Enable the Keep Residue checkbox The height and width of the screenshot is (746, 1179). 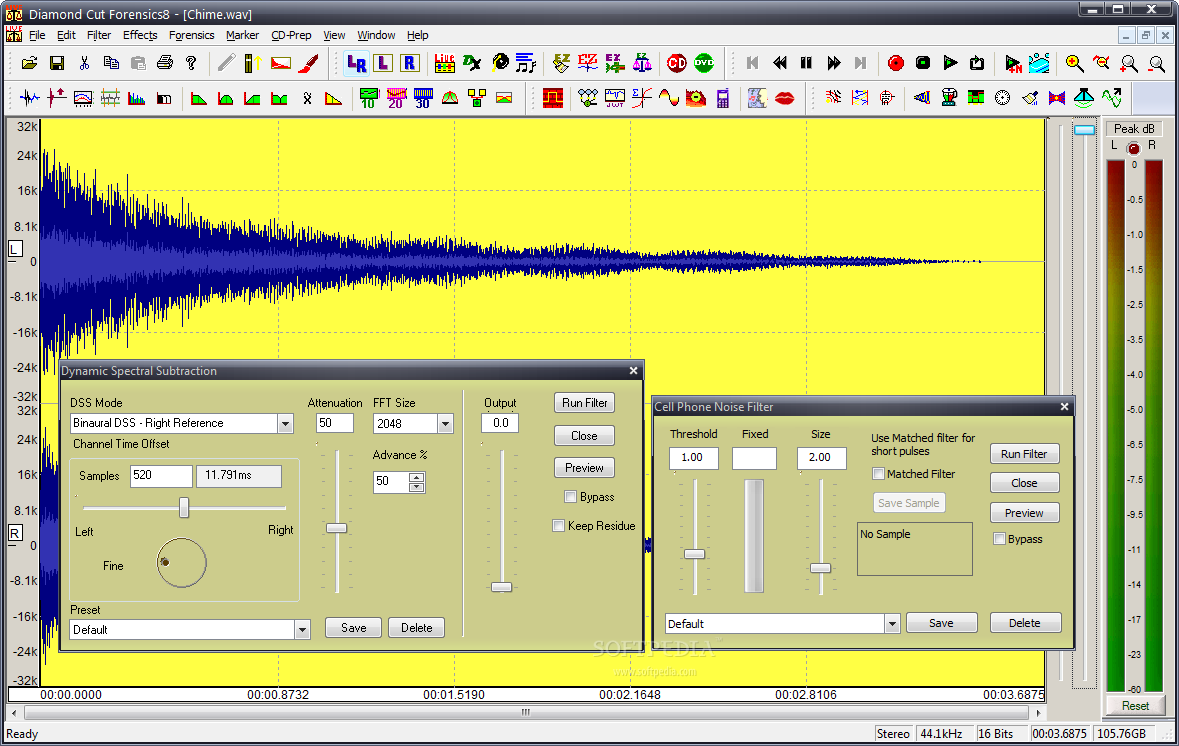pos(559,526)
